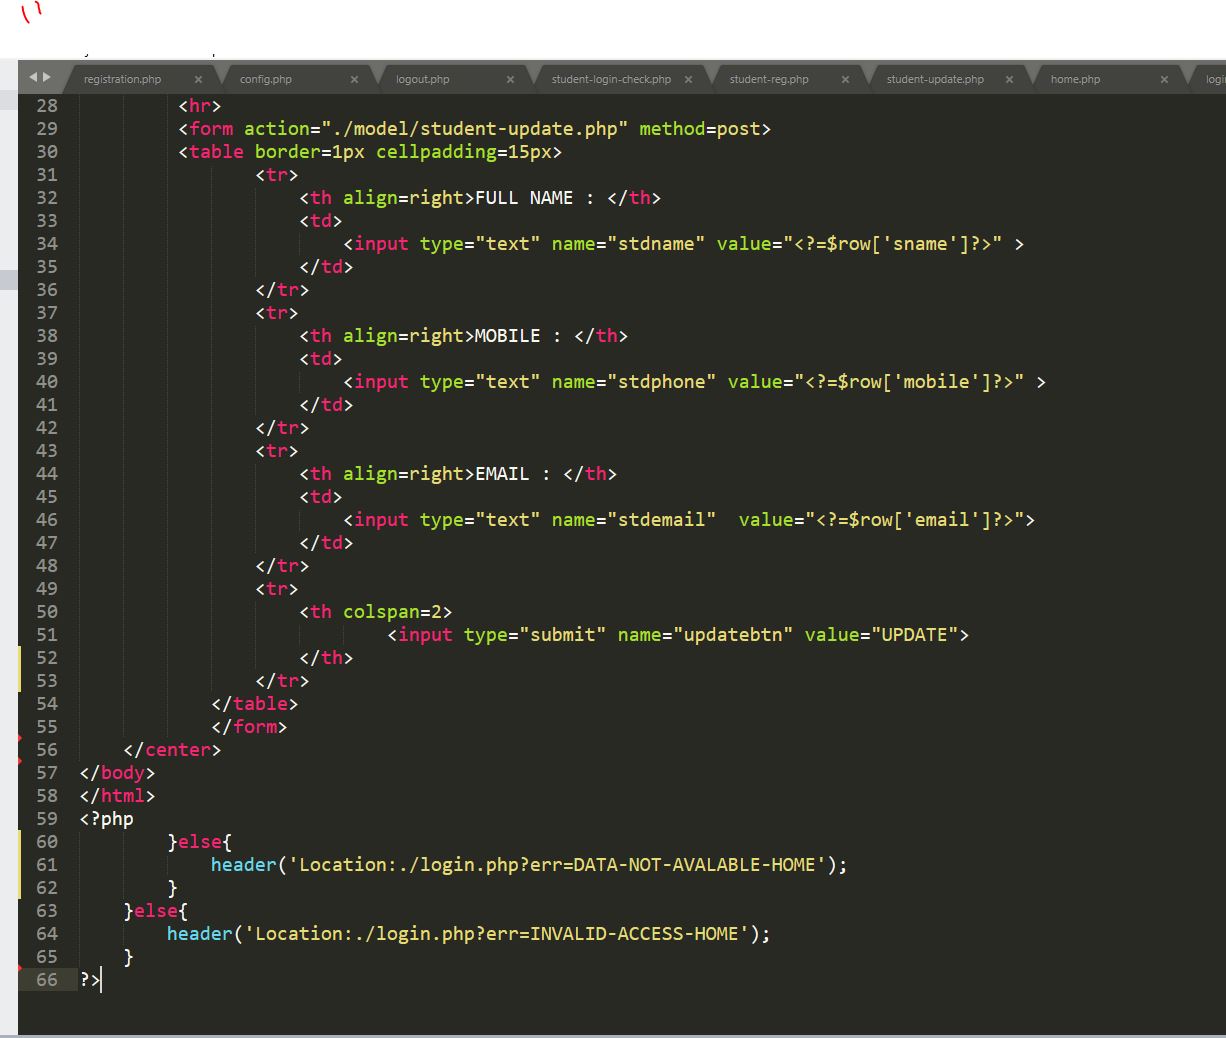Click the closing </table> tag
The image size is (1226, 1038).
255,704
